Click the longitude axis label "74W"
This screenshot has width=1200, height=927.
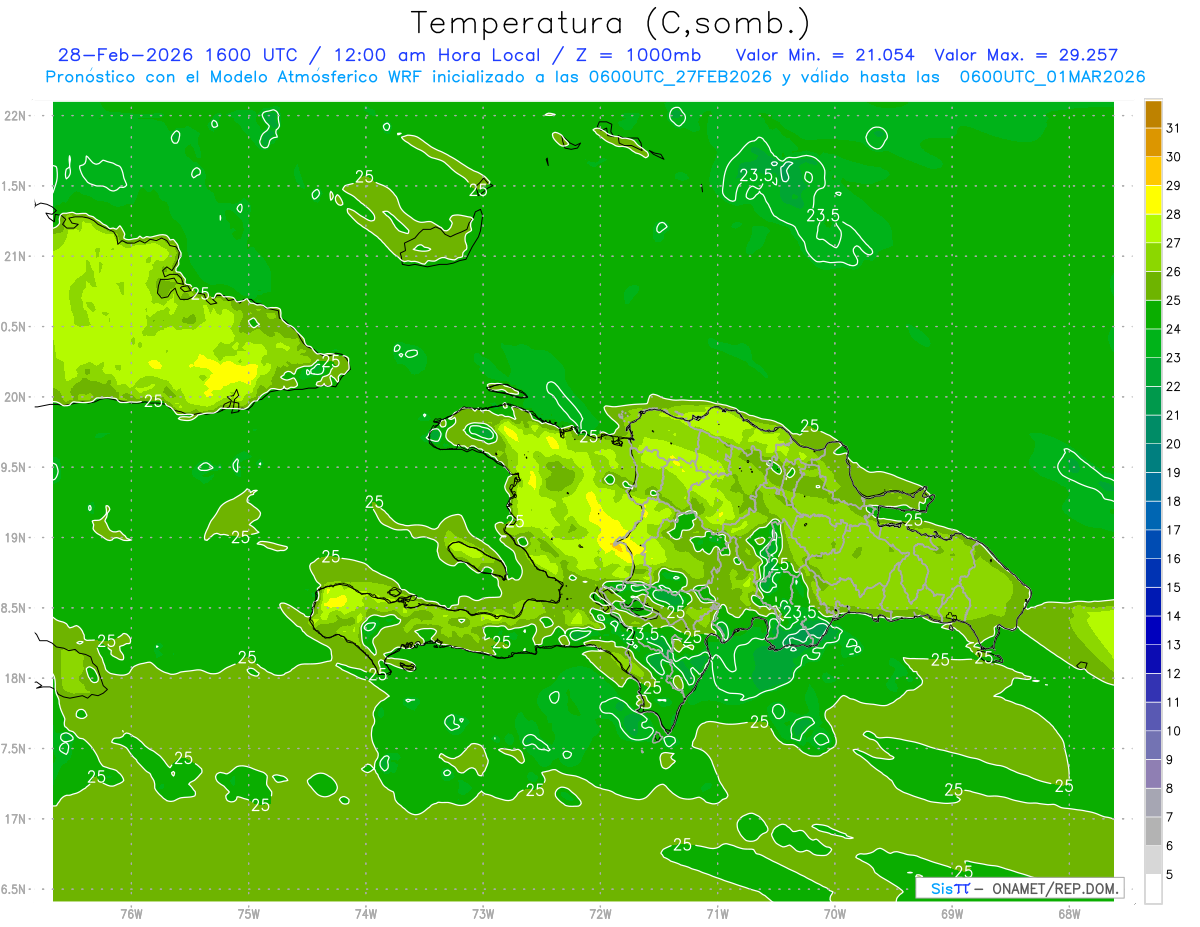tap(365, 914)
